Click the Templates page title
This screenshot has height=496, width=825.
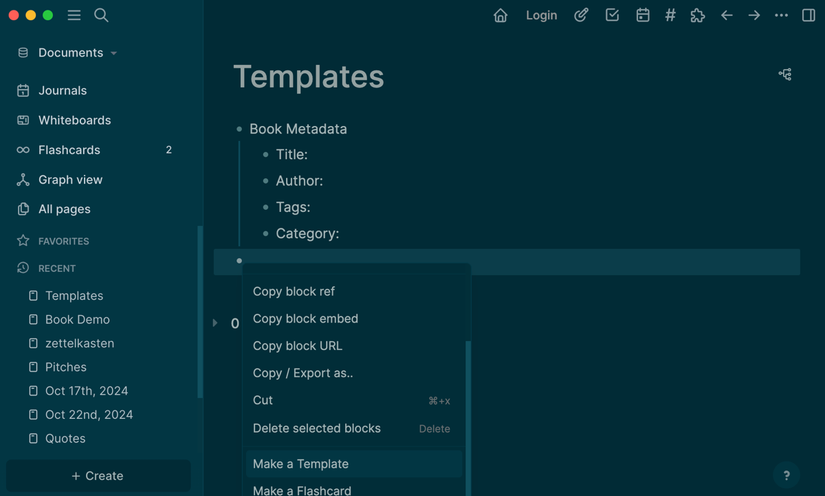pos(309,77)
